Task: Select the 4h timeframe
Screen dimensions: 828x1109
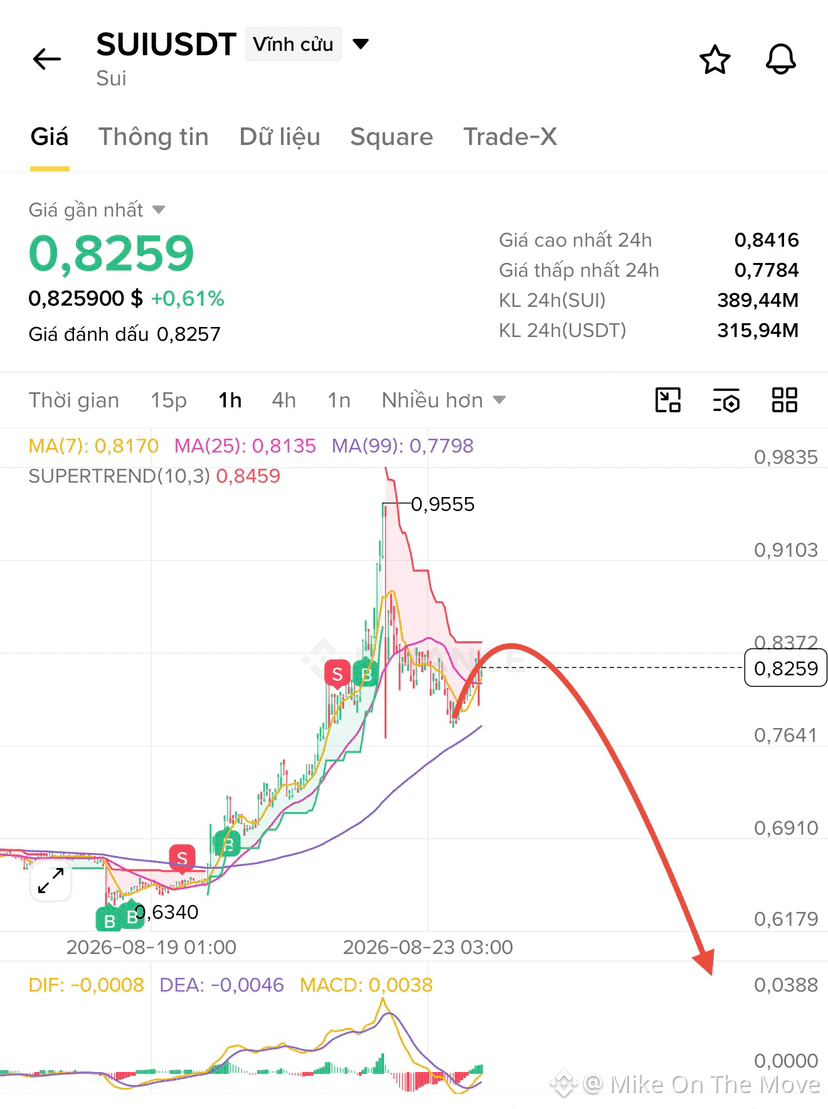Action: pyautogui.click(x=284, y=400)
